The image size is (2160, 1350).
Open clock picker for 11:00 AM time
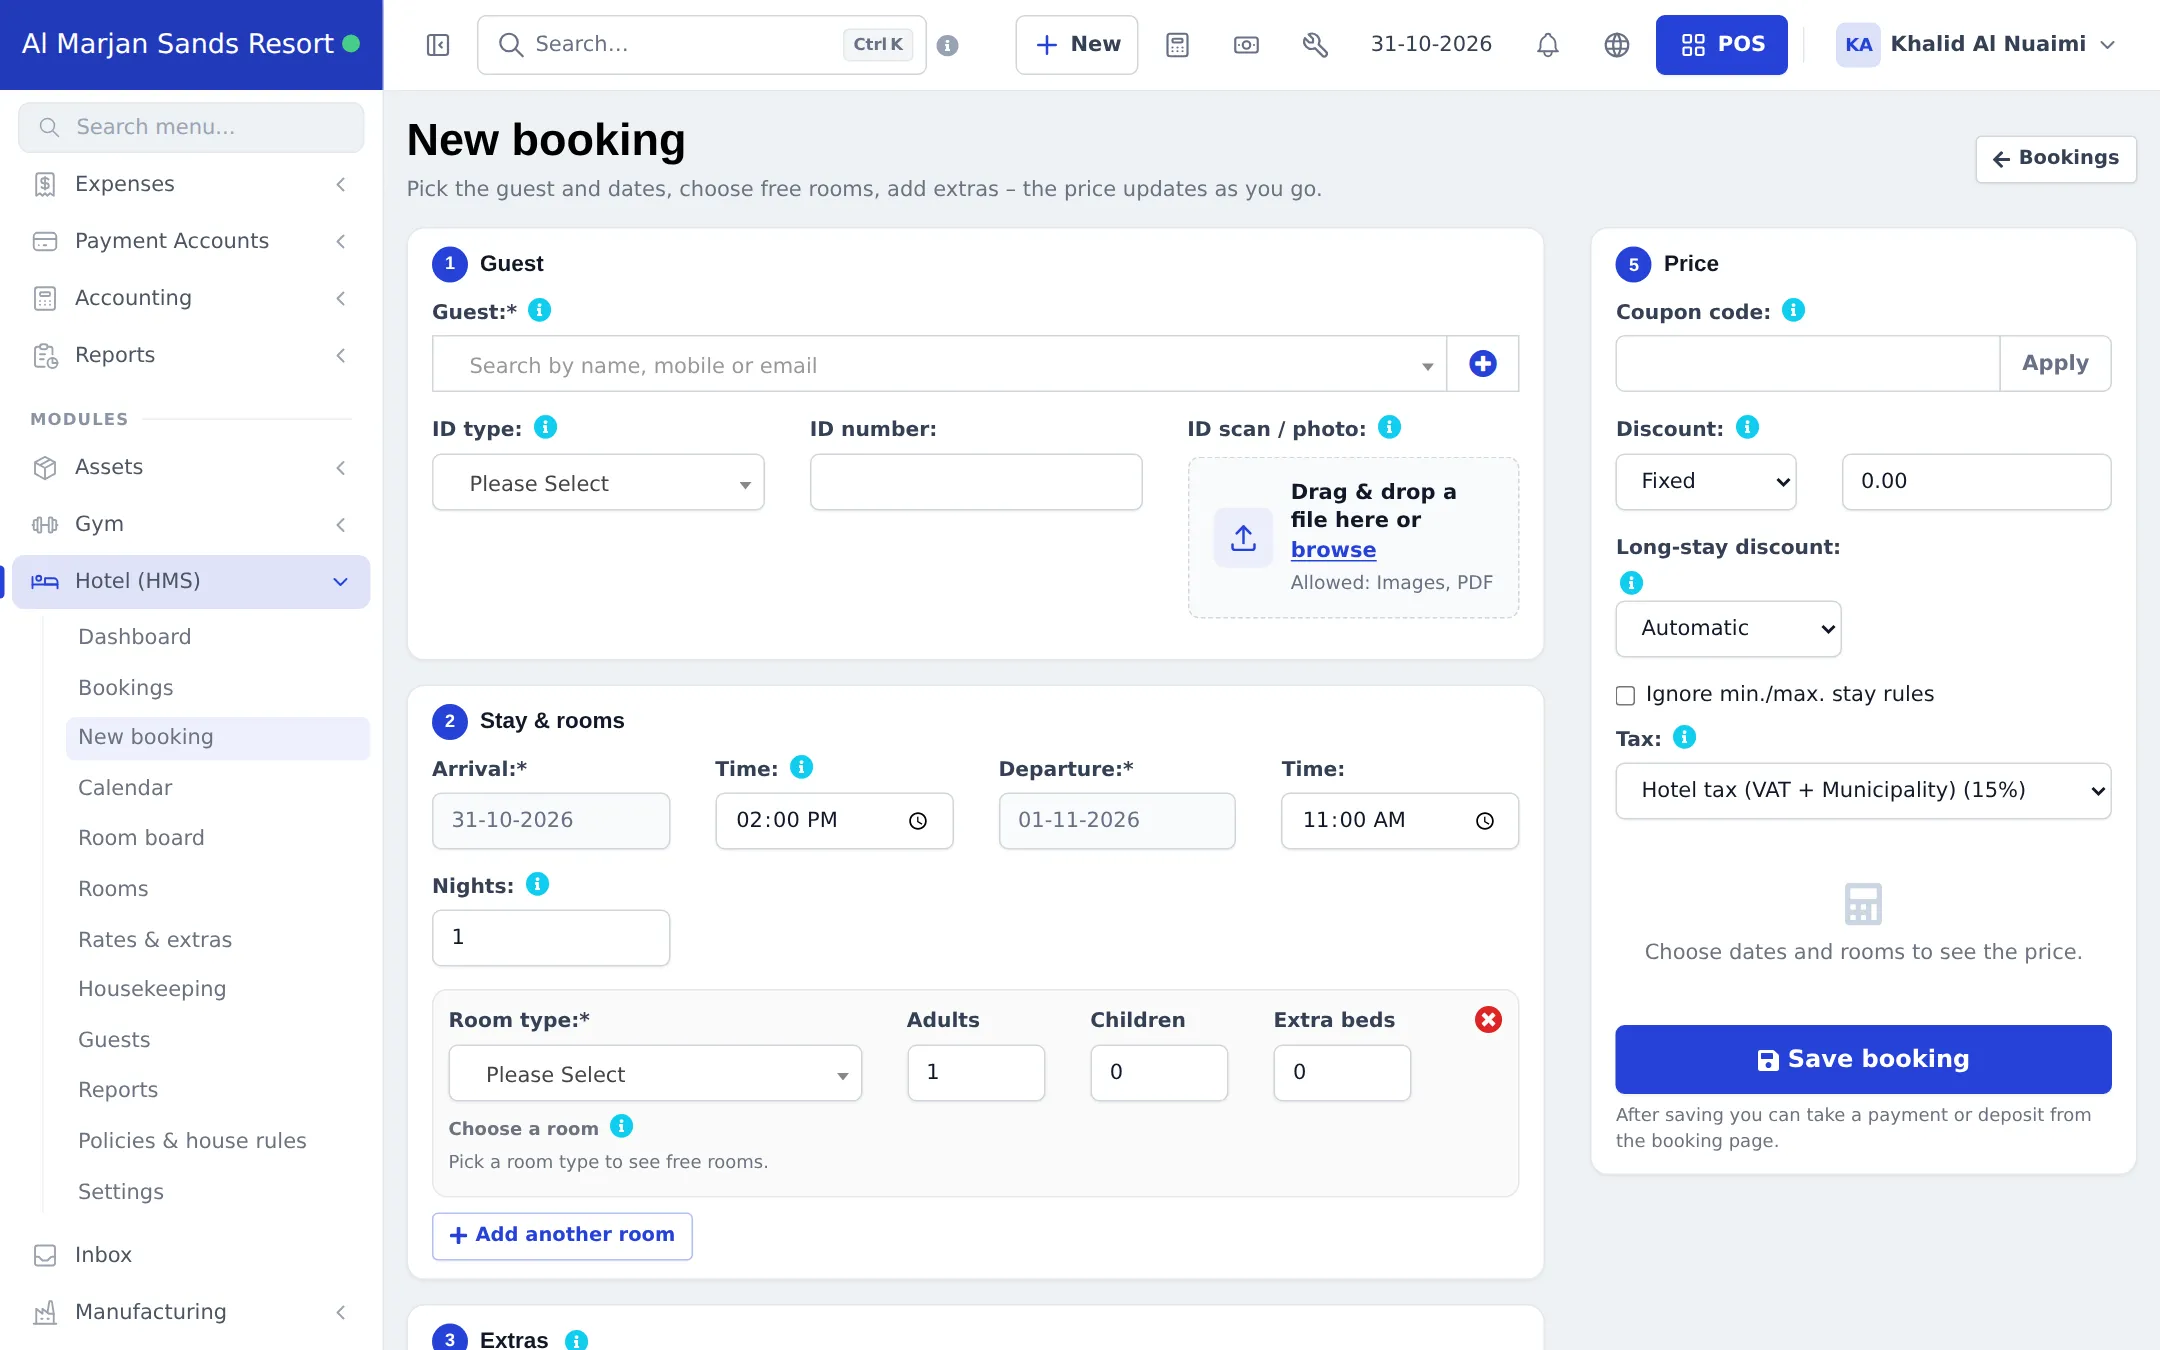[x=1484, y=821]
